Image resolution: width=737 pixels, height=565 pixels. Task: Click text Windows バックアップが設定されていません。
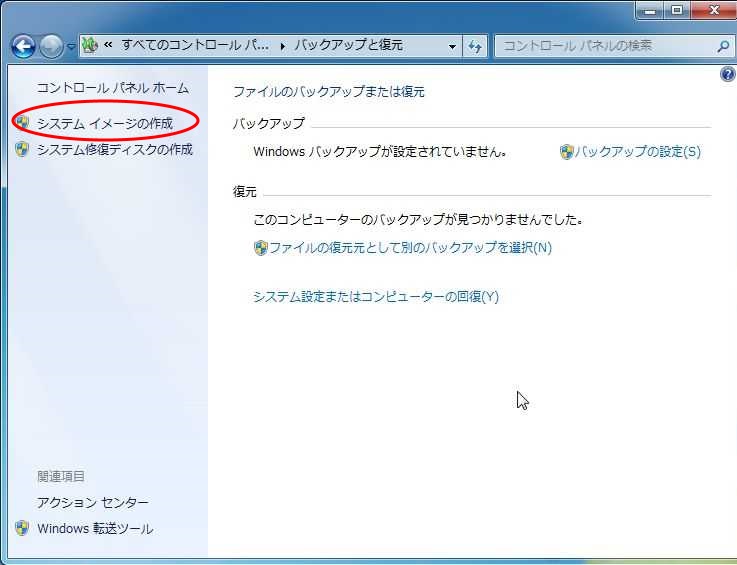click(380, 152)
